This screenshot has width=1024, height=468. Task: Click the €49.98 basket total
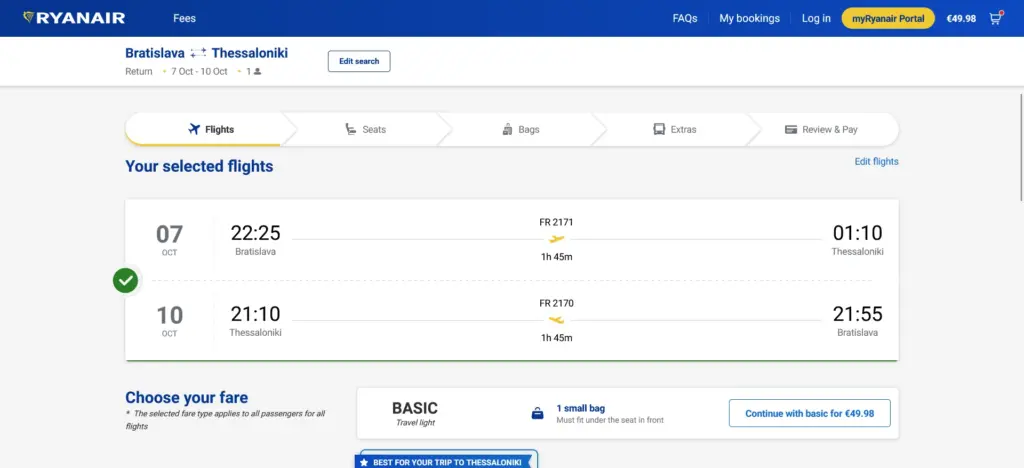coord(961,18)
